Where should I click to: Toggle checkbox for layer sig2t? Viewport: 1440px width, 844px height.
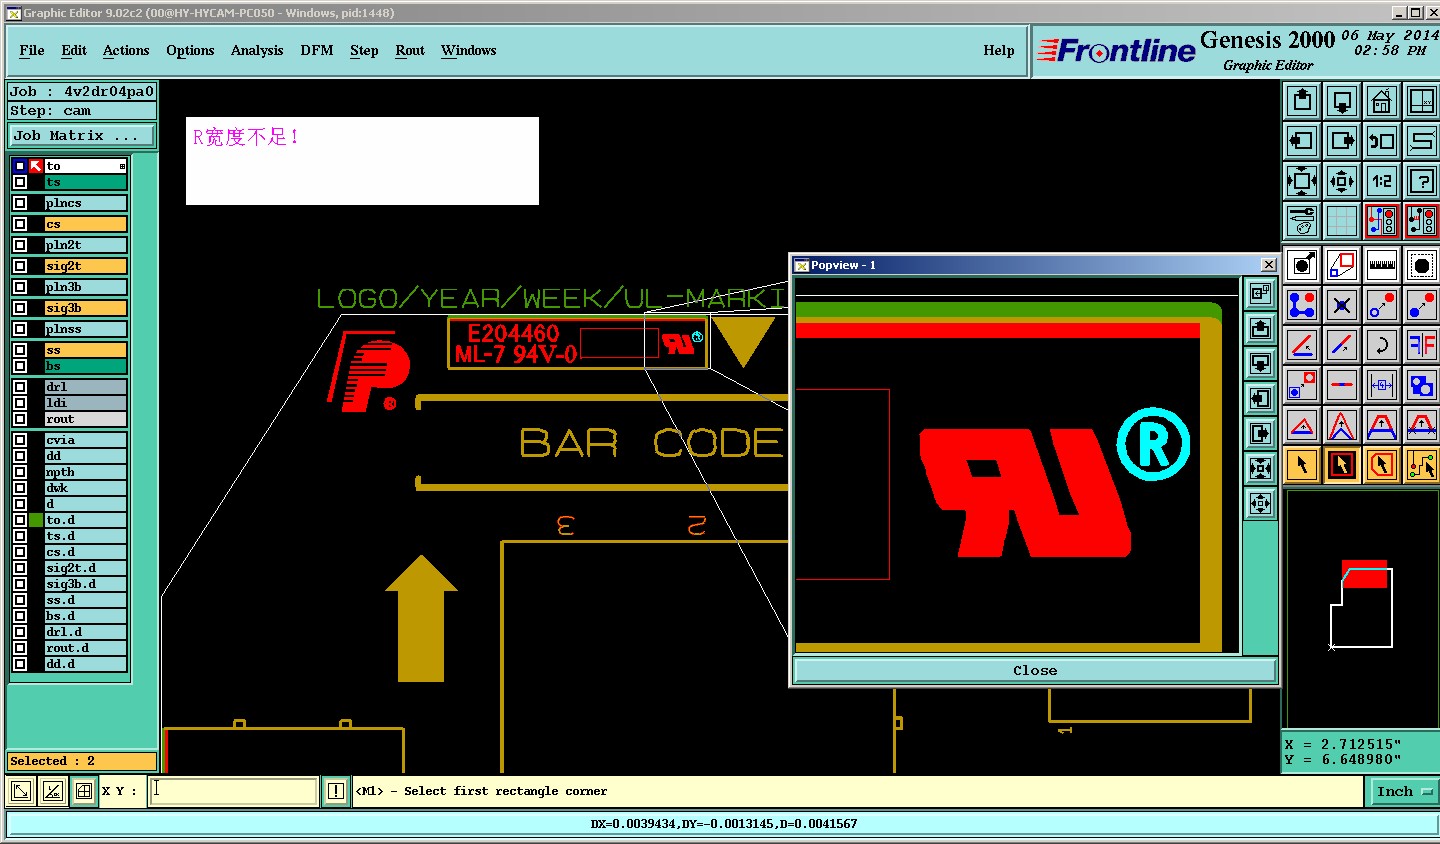point(20,266)
